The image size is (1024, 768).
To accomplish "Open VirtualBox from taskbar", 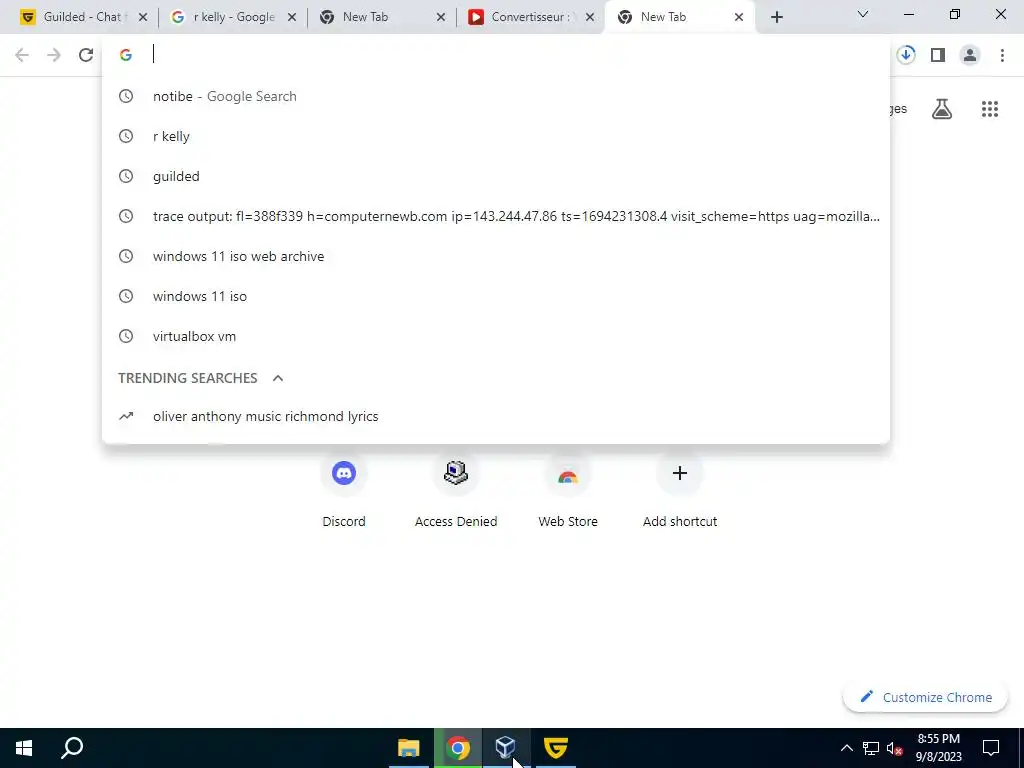I will (x=506, y=748).
